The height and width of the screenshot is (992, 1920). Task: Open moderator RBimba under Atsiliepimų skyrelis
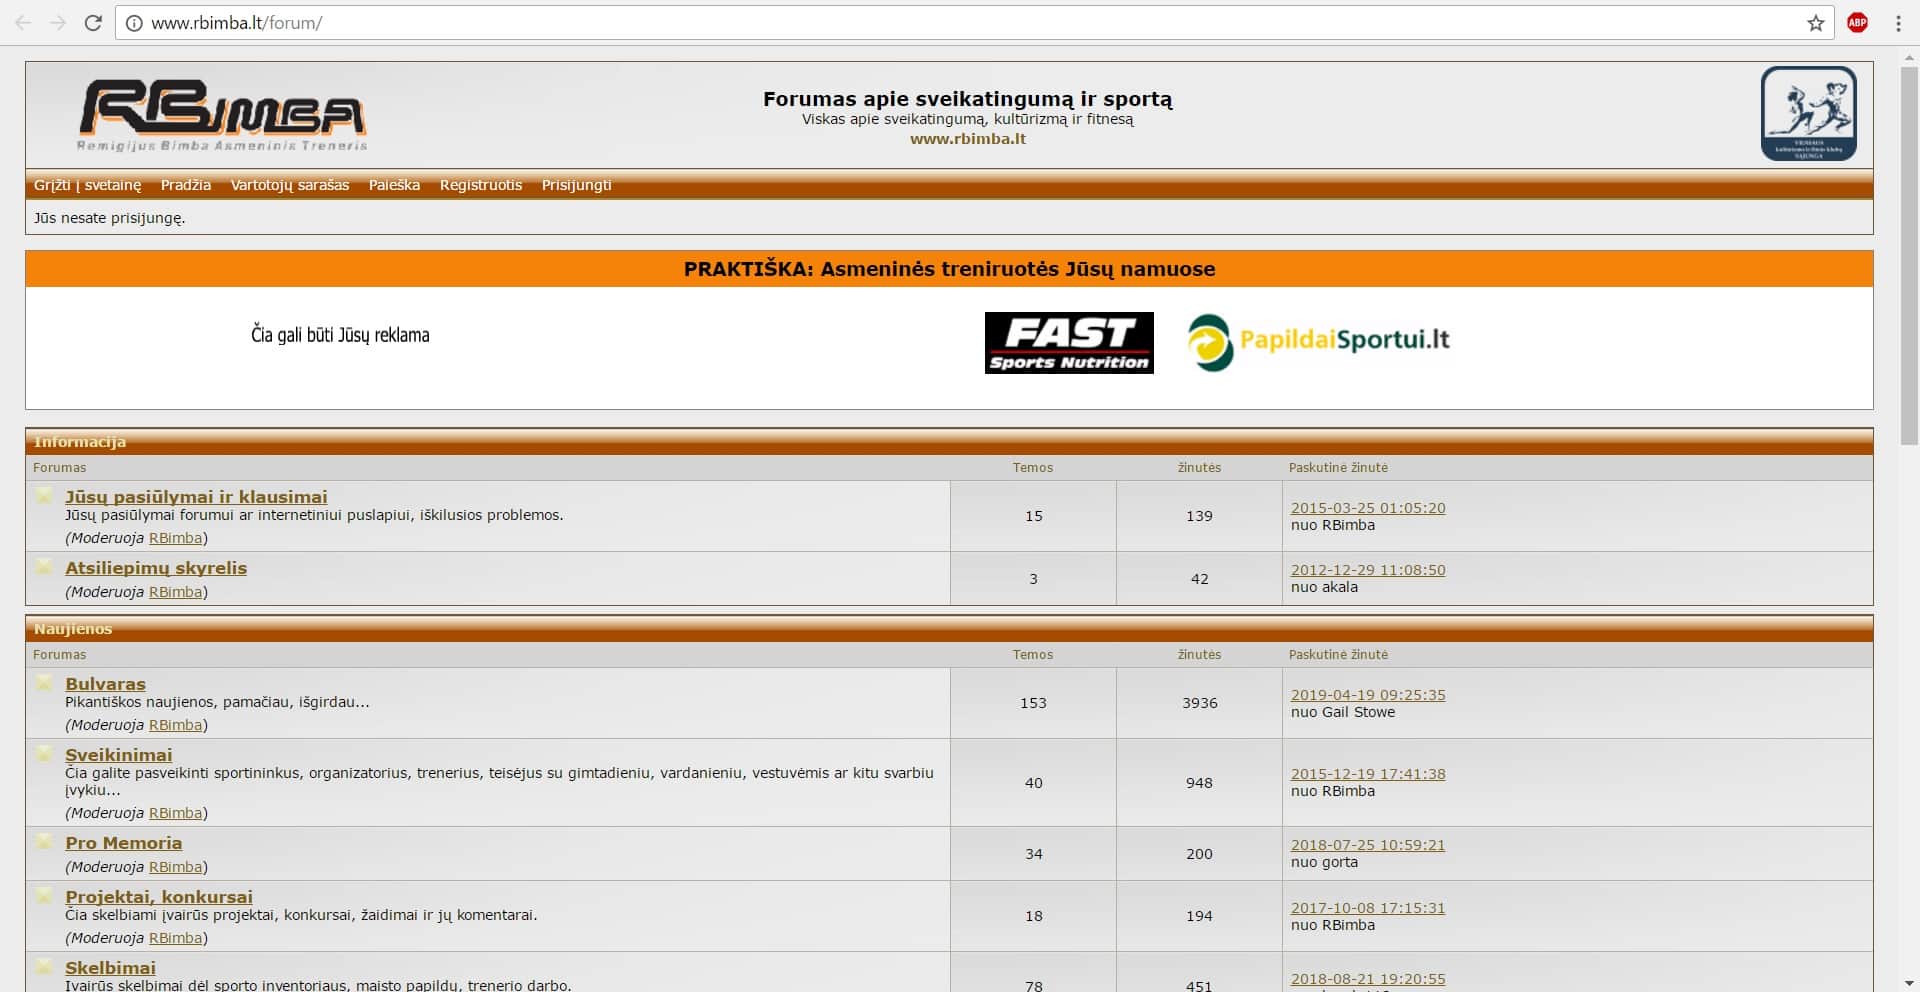(x=176, y=592)
